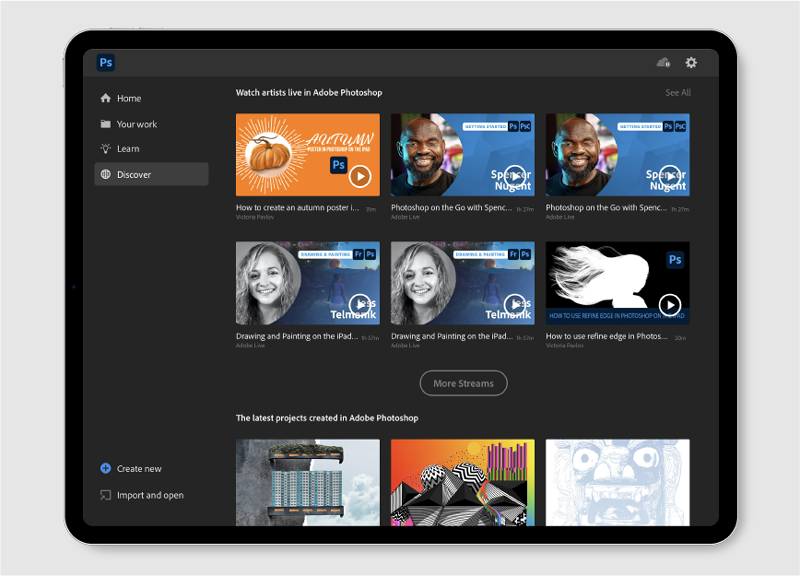The image size is (800, 576).
Task: Select the Discover sidebar item
Action: [x=151, y=174]
